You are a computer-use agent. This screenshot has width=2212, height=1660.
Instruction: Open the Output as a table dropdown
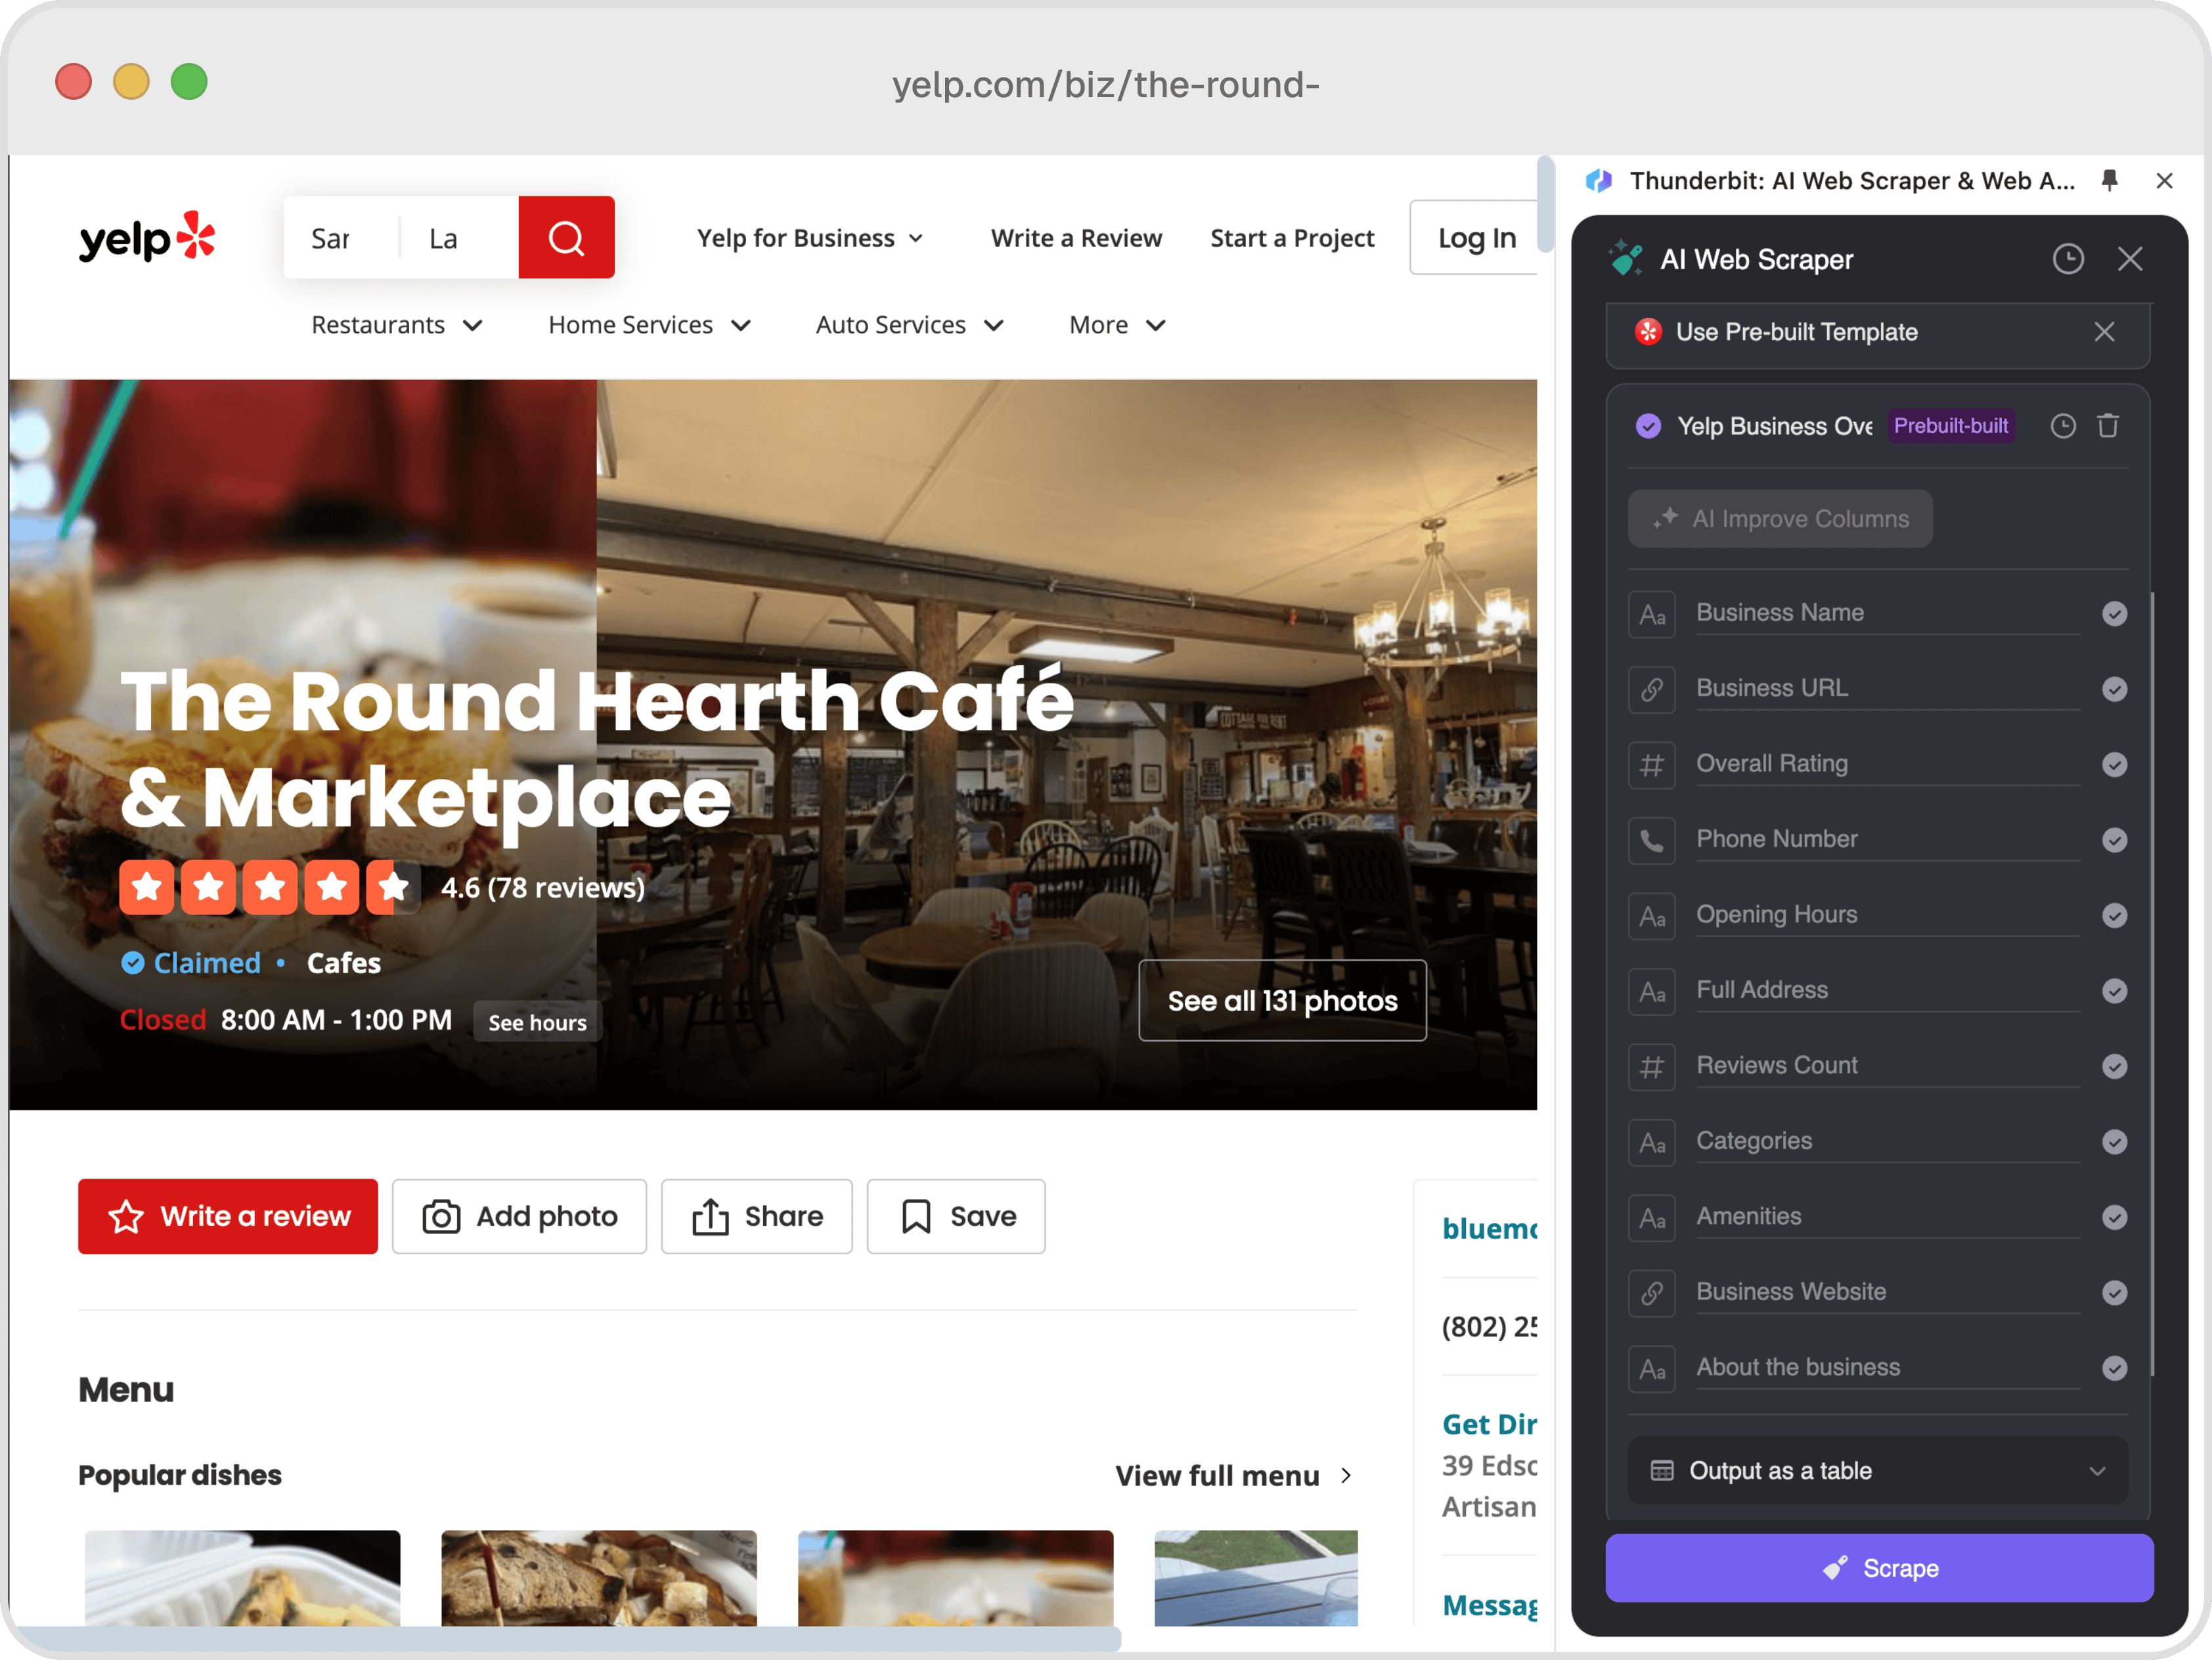[1878, 1471]
